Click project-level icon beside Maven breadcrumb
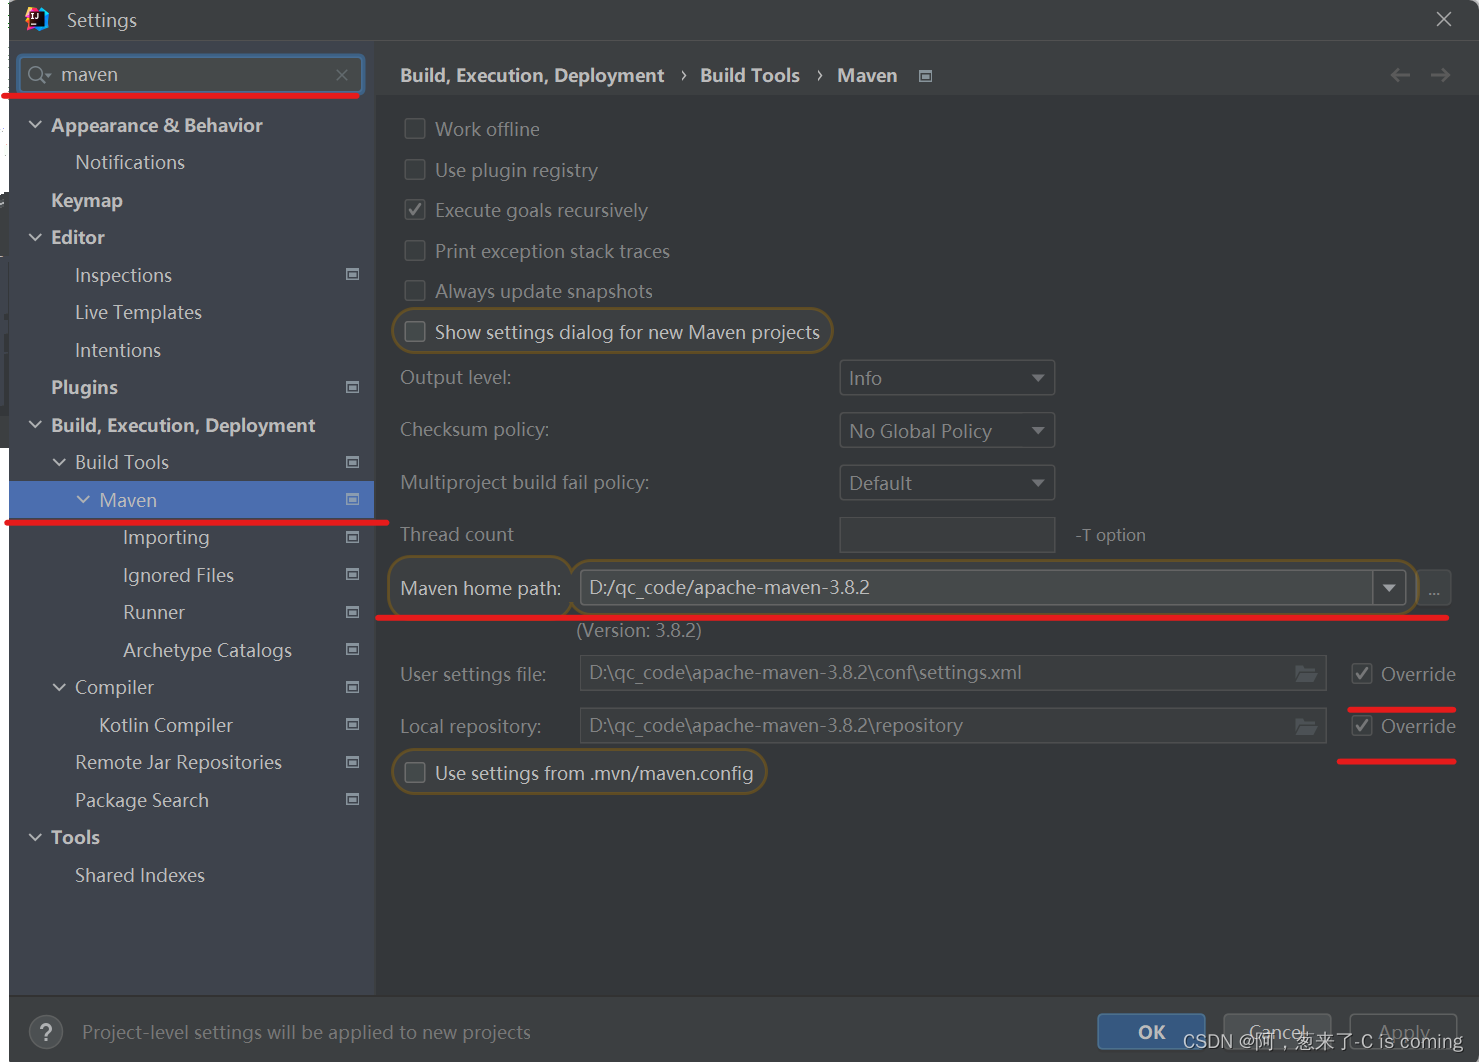1479x1062 pixels. click(x=925, y=76)
